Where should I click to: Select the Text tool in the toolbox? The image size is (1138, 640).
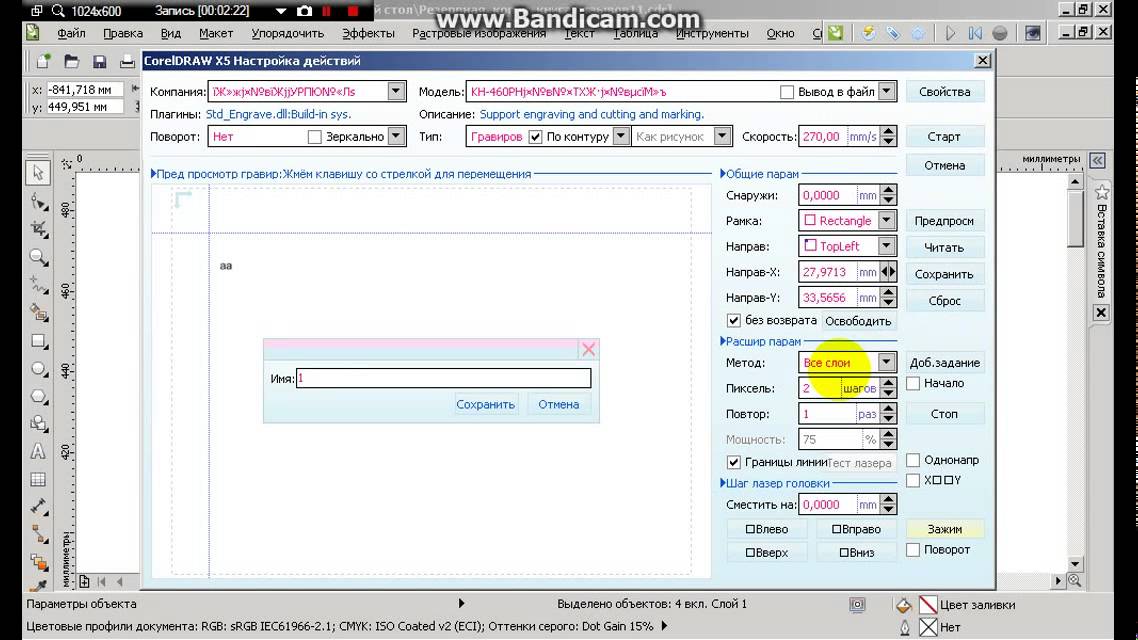click(38, 451)
